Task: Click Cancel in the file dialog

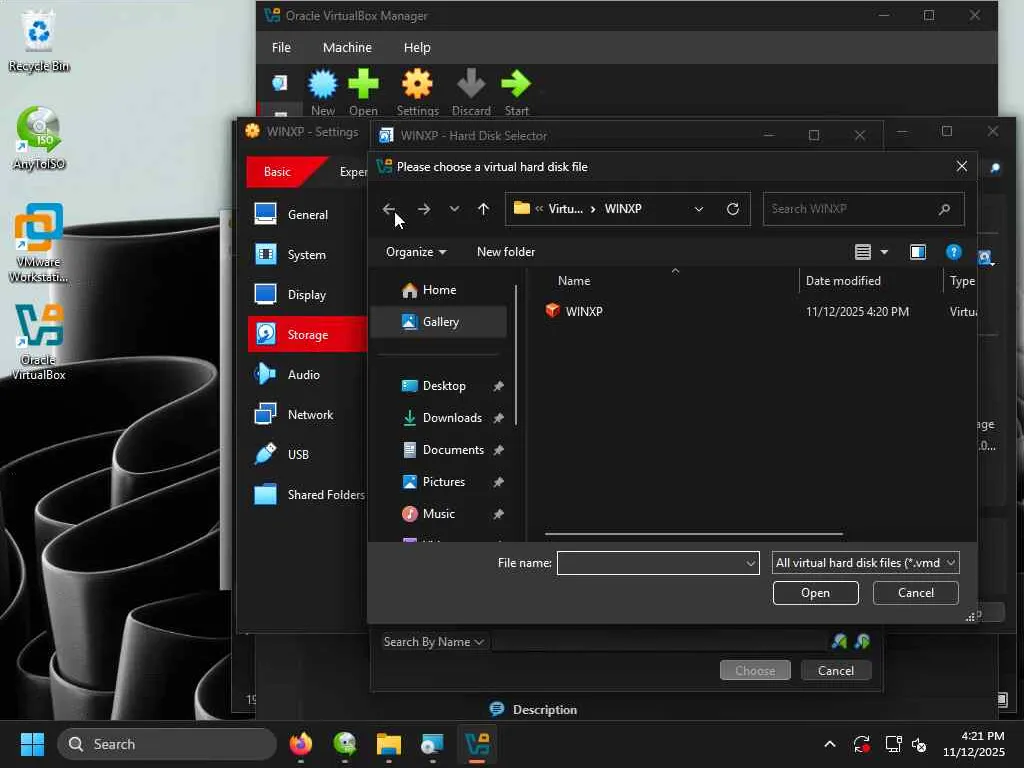Action: click(916, 593)
